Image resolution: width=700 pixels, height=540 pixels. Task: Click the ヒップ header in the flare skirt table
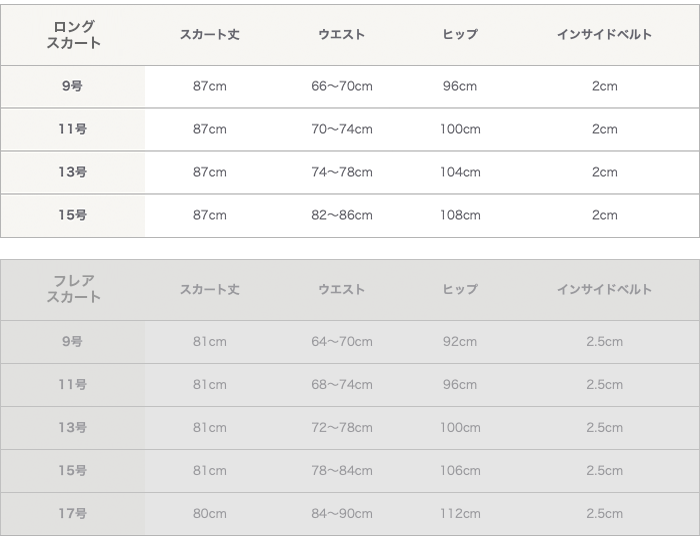(460, 290)
